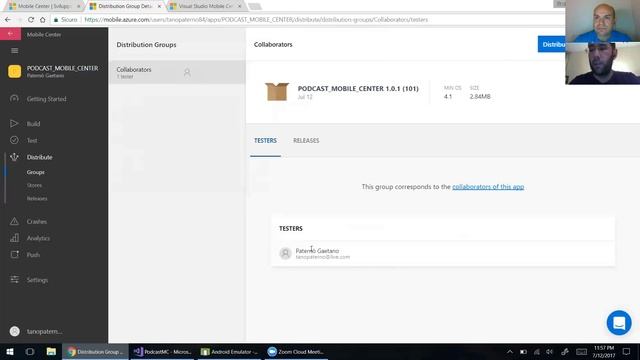Click the yellow PODCAST_MOBILE_CENTER app icon
The height and width of the screenshot is (360, 640).
(x=14, y=71)
